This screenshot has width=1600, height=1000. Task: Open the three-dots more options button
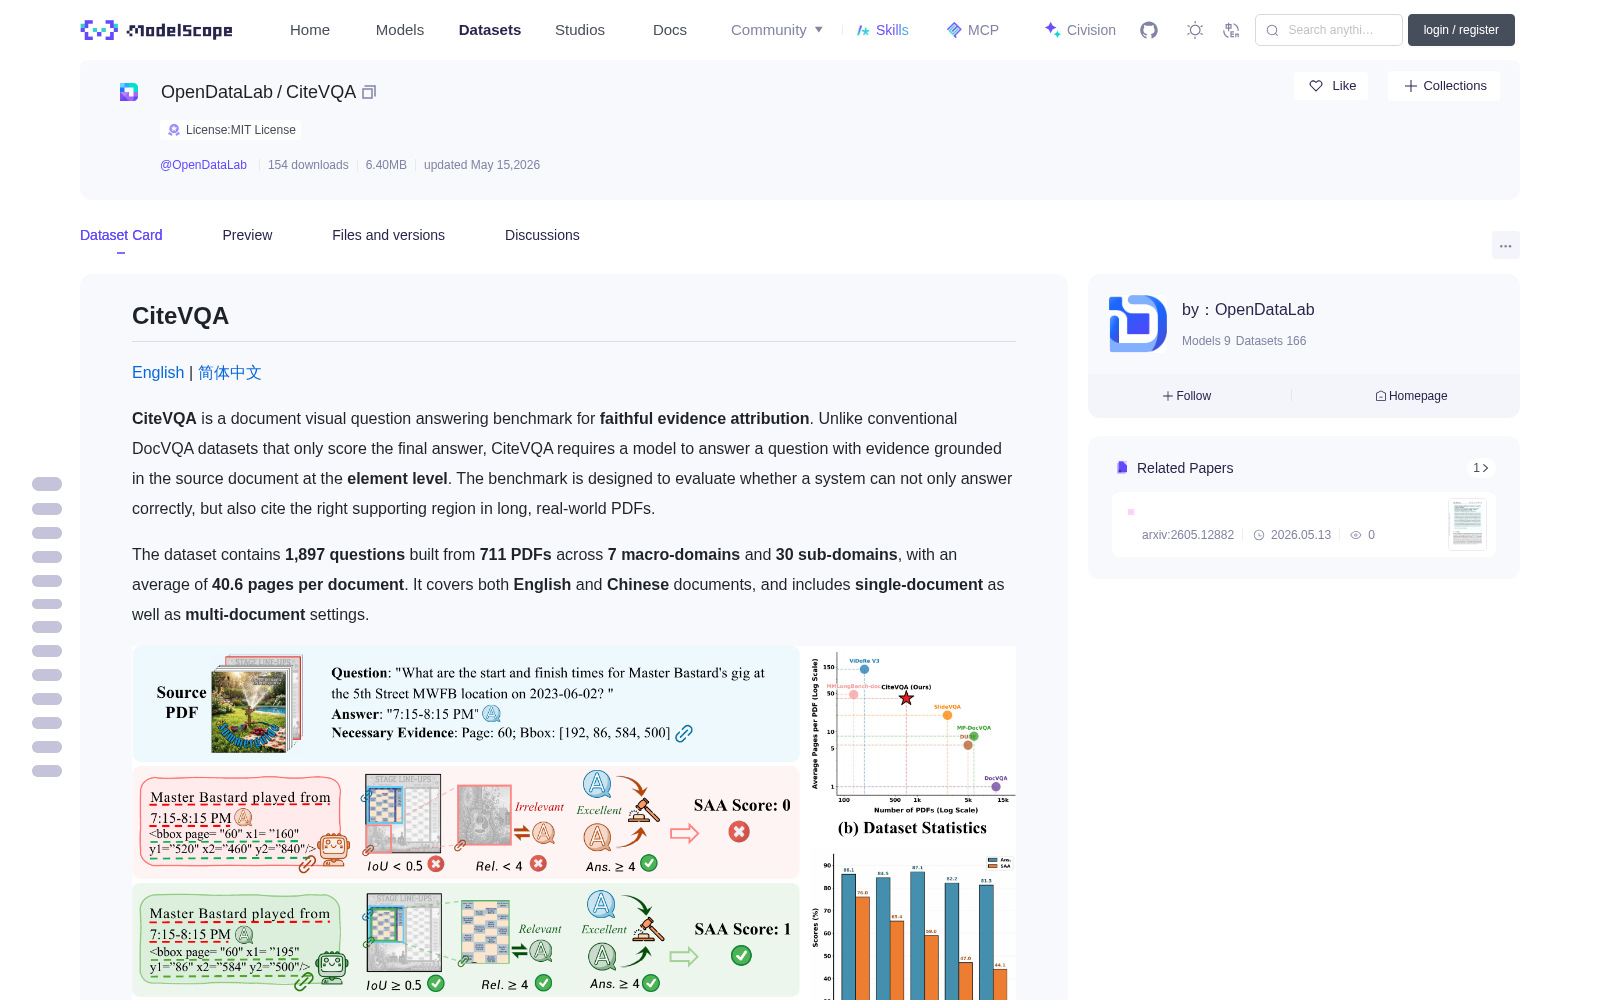click(x=1505, y=245)
